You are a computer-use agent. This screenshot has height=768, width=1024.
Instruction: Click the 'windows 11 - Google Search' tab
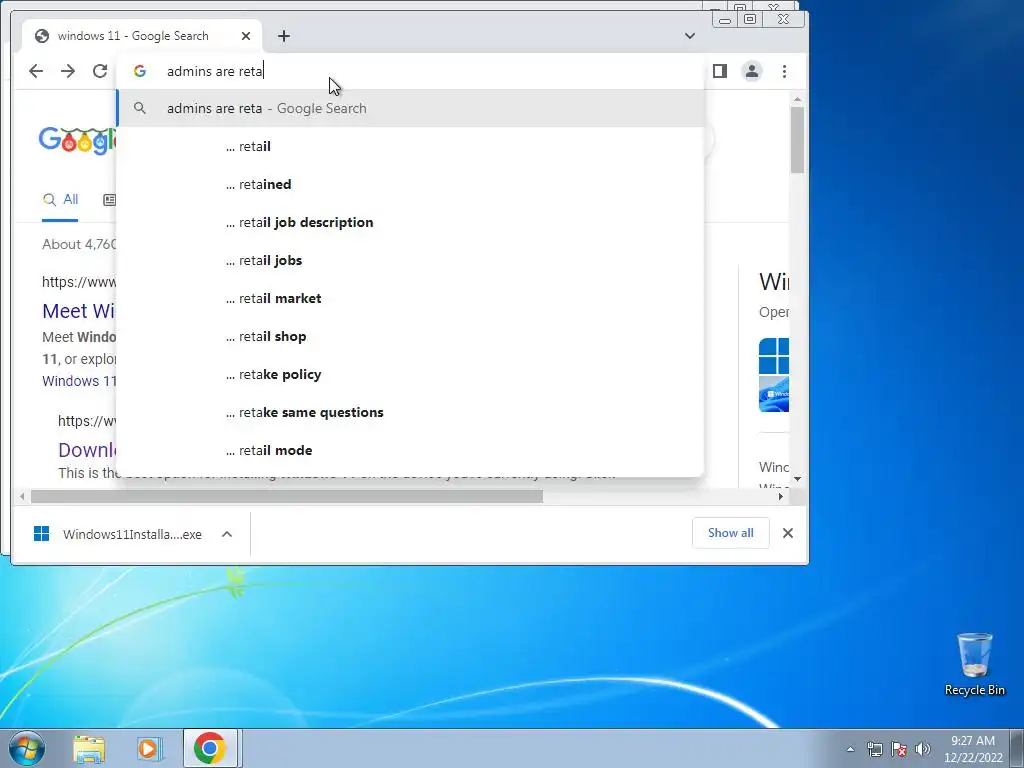pos(142,36)
